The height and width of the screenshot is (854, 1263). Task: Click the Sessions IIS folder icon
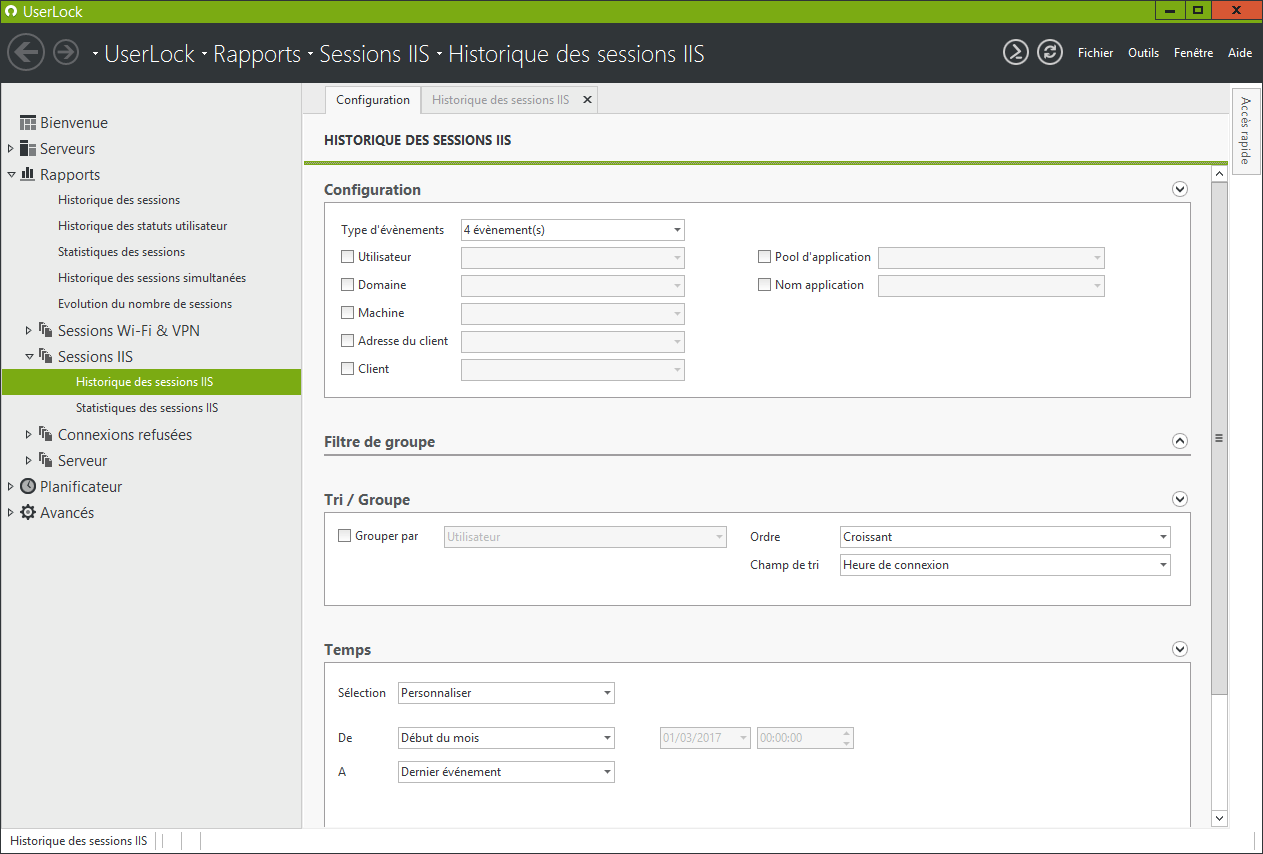coord(46,357)
